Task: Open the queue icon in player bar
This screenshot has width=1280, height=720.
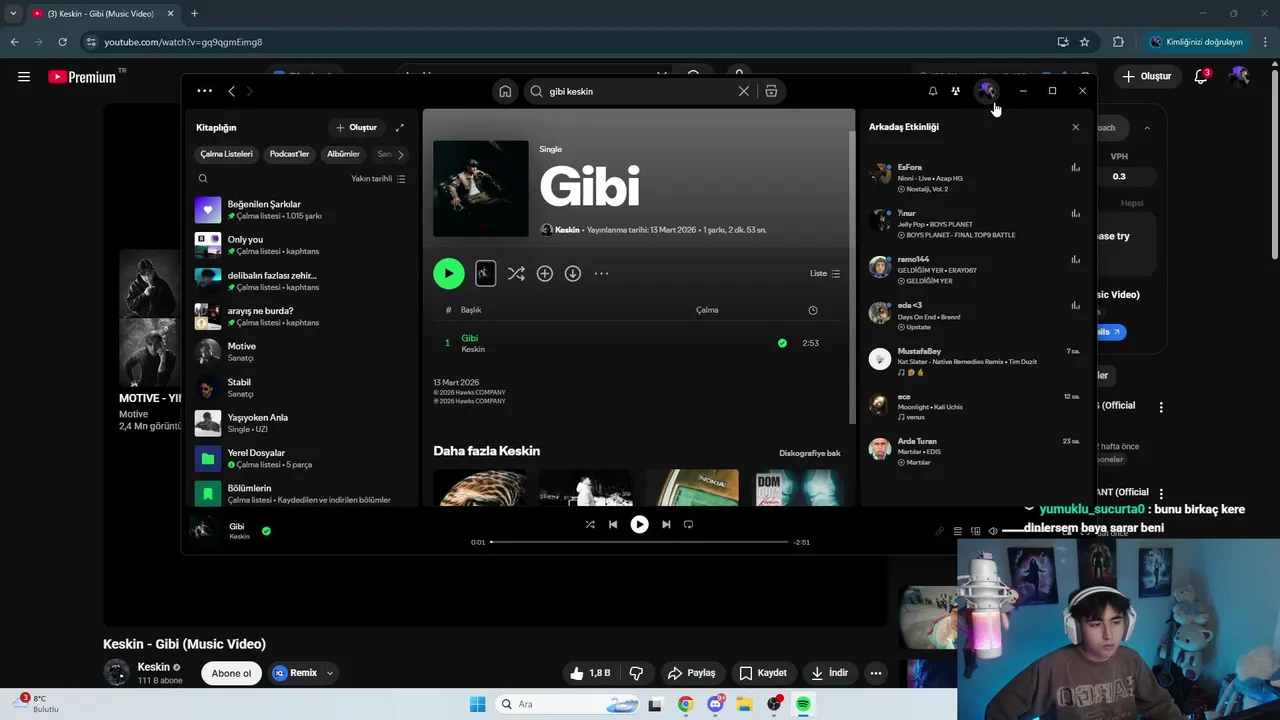Action: tap(958, 531)
